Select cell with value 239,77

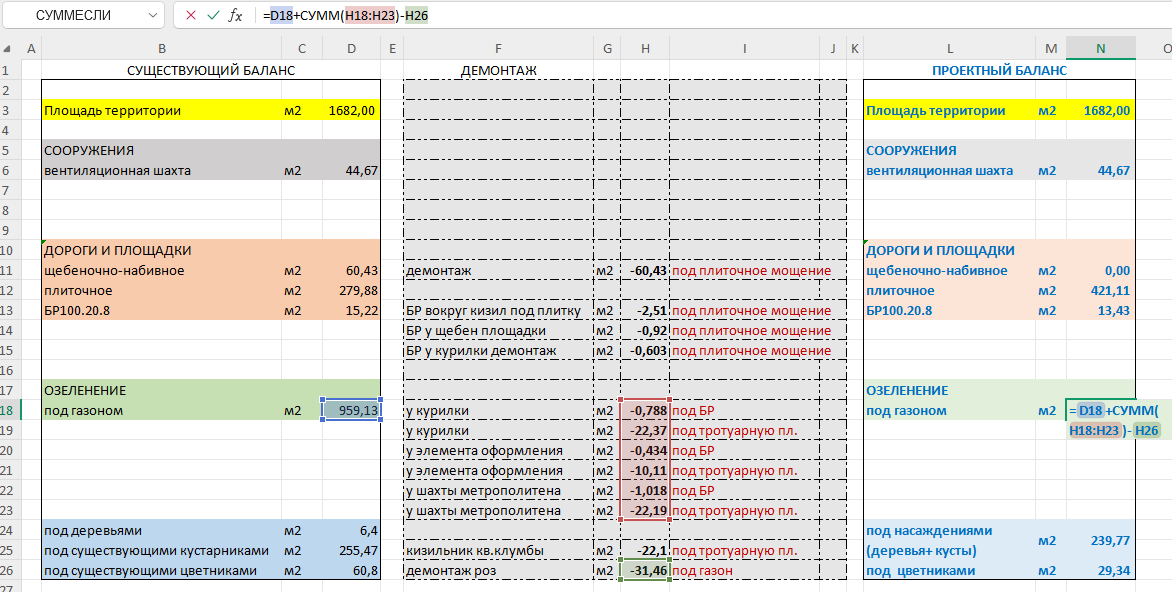[1100, 540]
